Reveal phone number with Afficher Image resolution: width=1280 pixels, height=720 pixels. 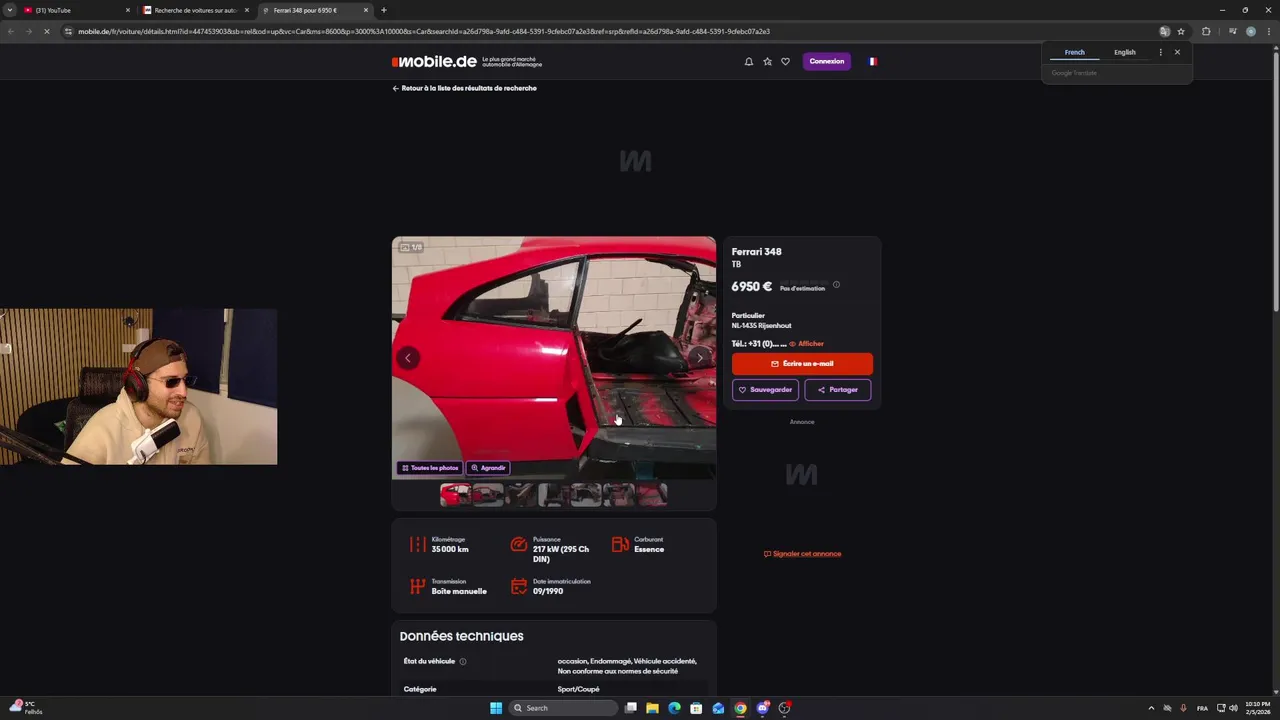point(806,344)
